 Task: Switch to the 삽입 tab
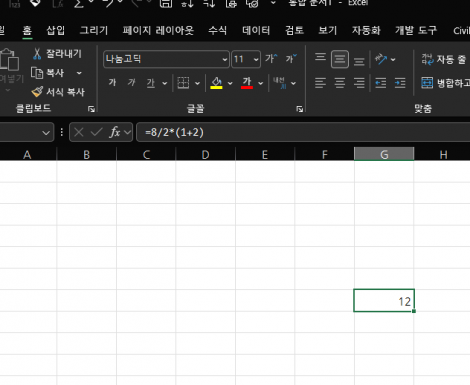coord(55,30)
